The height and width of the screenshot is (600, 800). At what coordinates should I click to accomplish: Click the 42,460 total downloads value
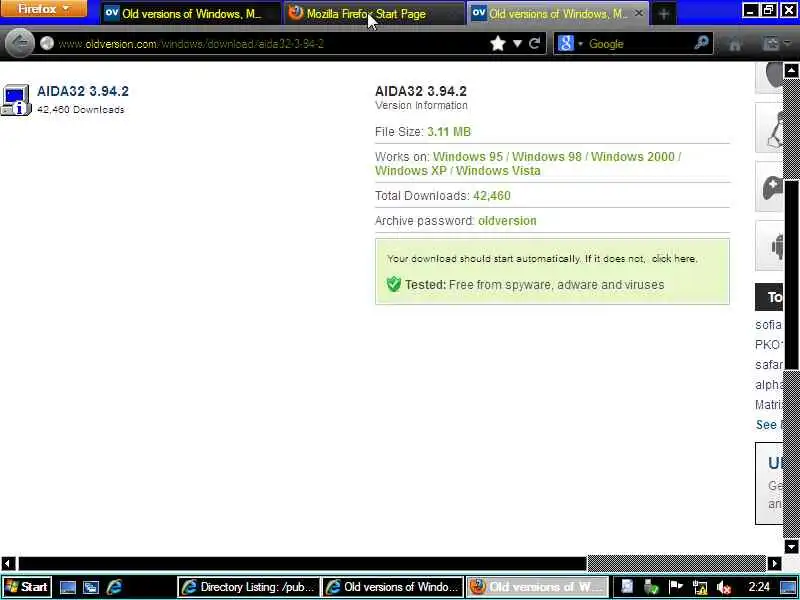(492, 196)
